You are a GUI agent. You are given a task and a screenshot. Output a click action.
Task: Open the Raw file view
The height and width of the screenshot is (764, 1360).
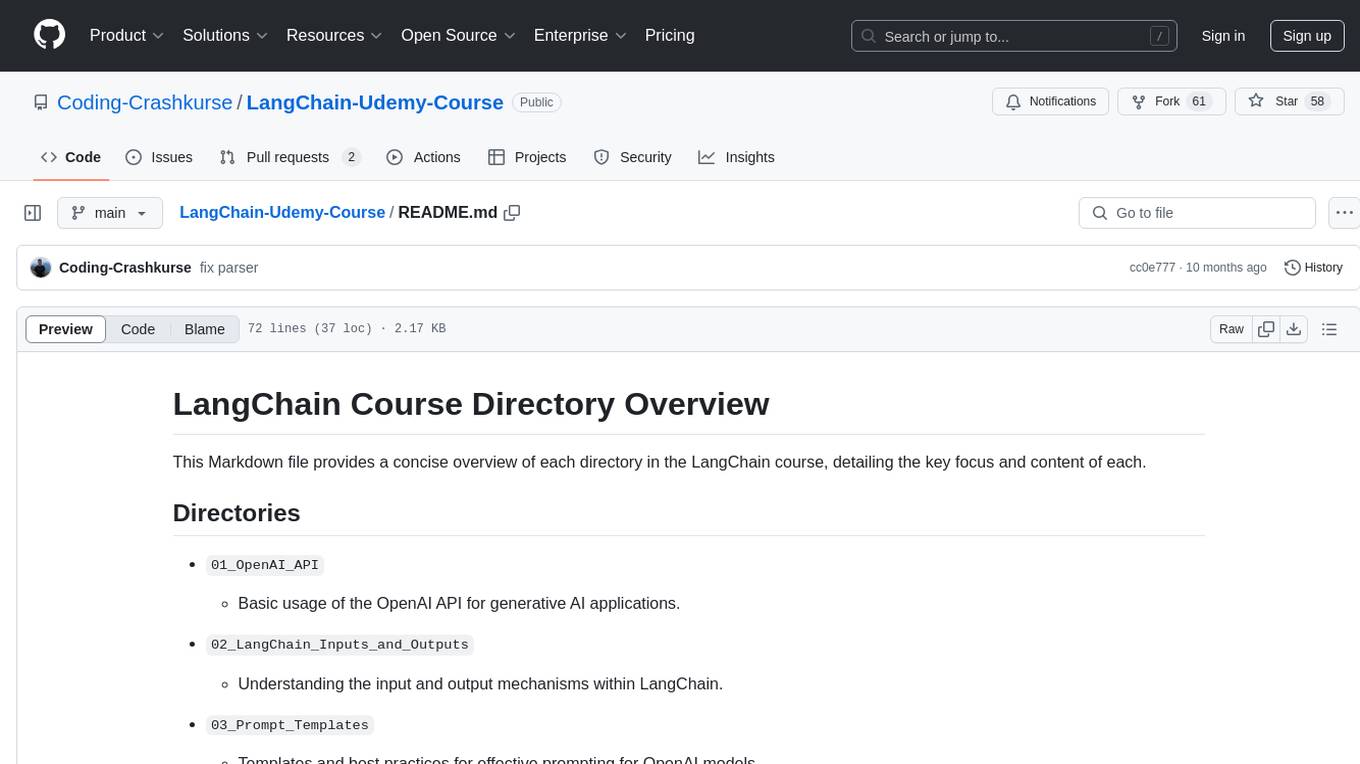click(1231, 329)
